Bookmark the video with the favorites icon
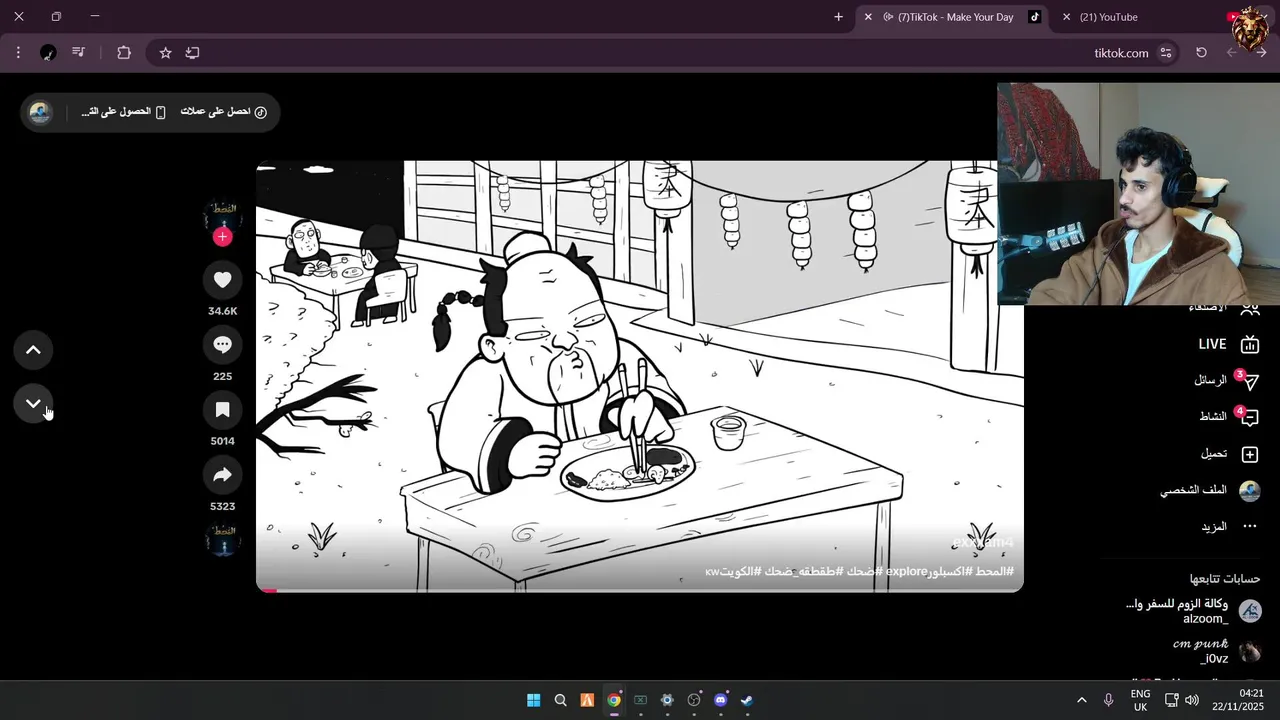Viewport: 1280px width, 720px height. pyautogui.click(x=222, y=410)
